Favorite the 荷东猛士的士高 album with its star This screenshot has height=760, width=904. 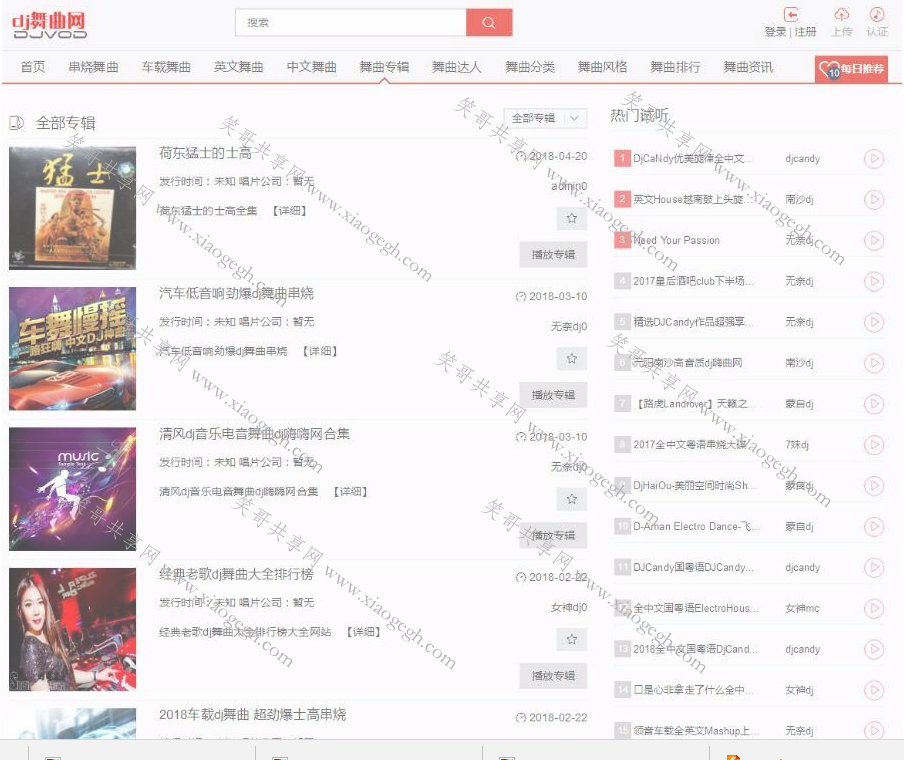(571, 219)
